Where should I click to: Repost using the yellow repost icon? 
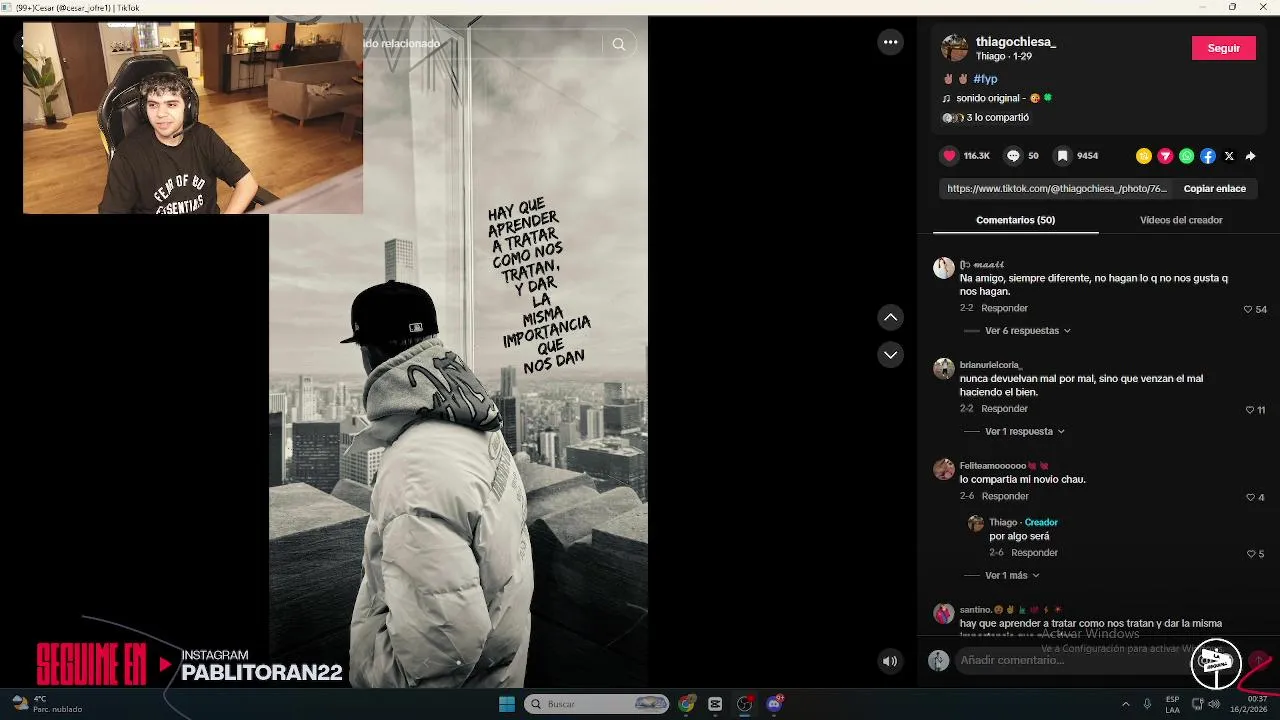tap(1144, 156)
